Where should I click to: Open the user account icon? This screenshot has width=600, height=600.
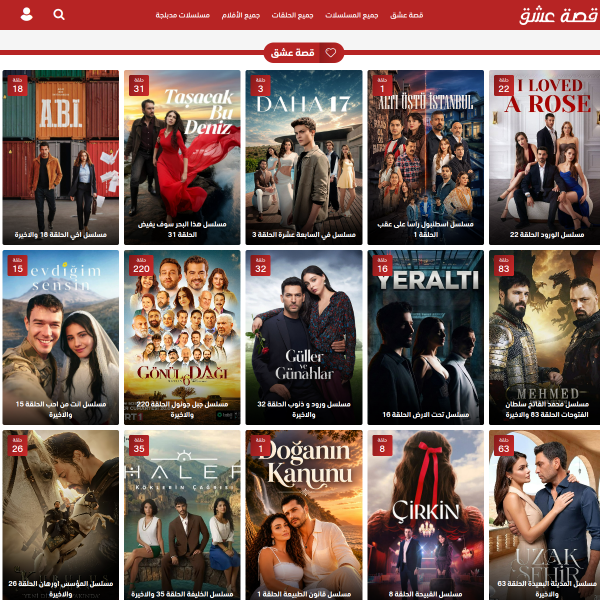(x=26, y=14)
